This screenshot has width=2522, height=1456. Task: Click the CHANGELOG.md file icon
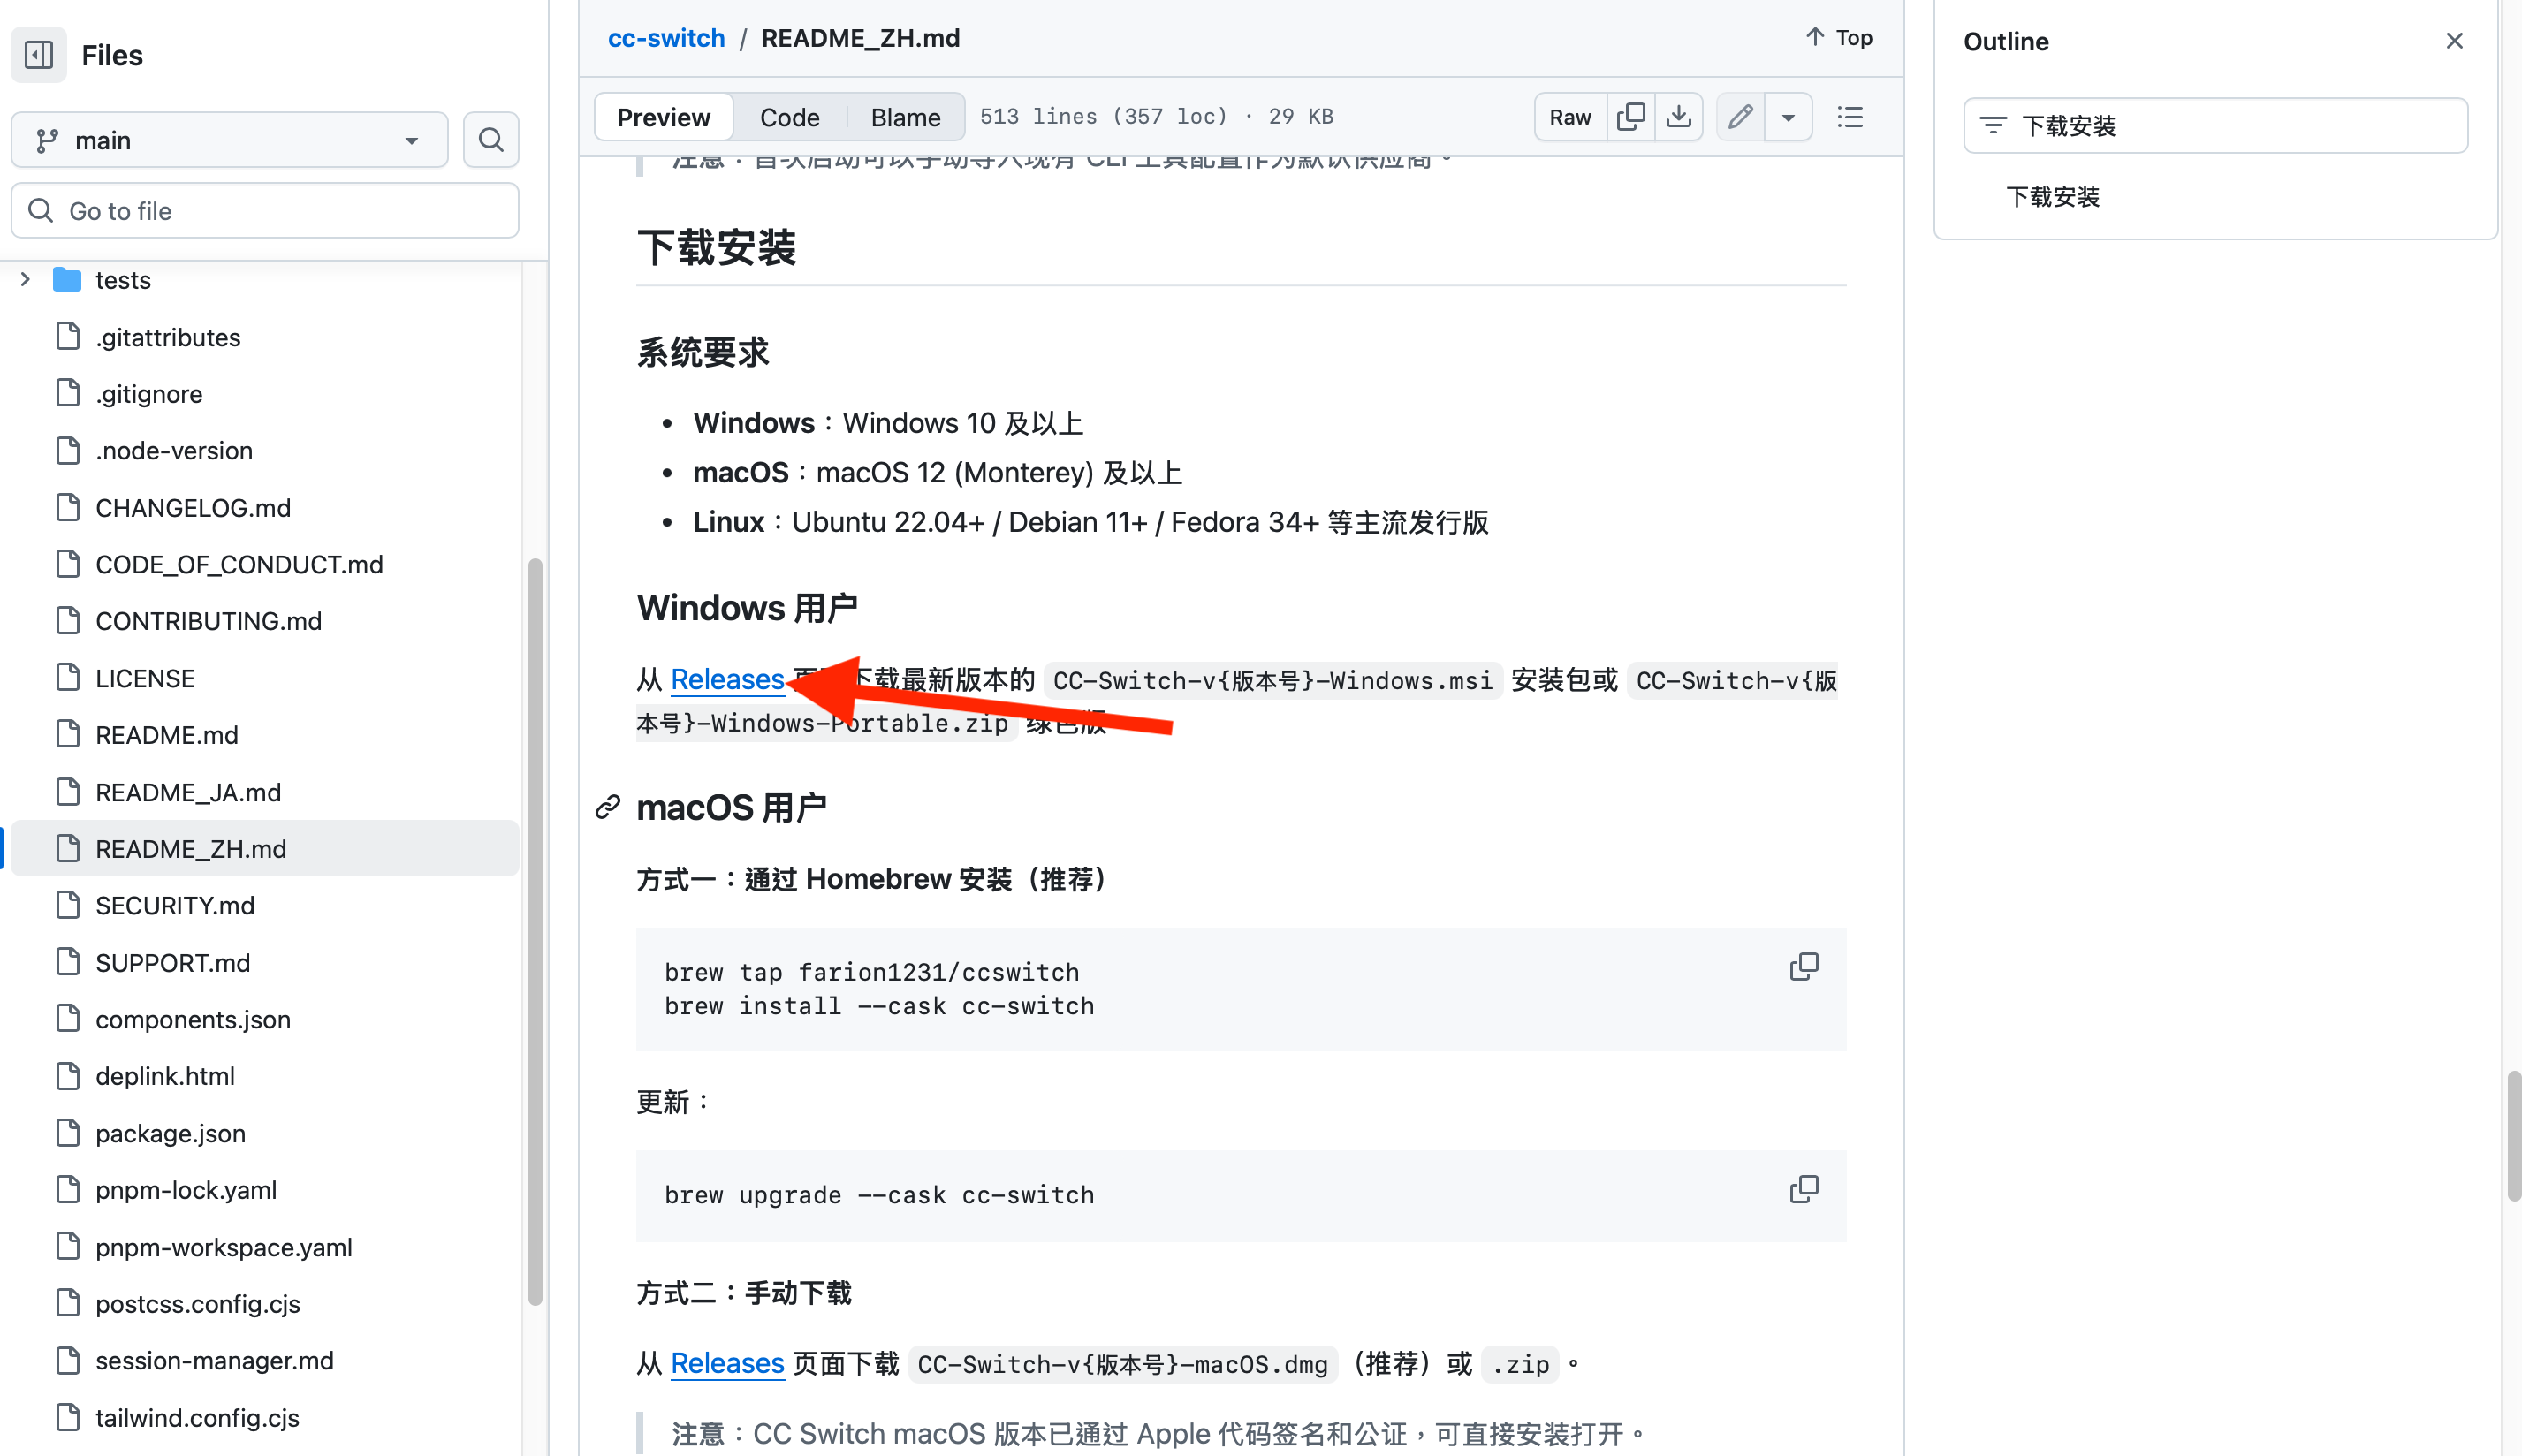[x=68, y=507]
